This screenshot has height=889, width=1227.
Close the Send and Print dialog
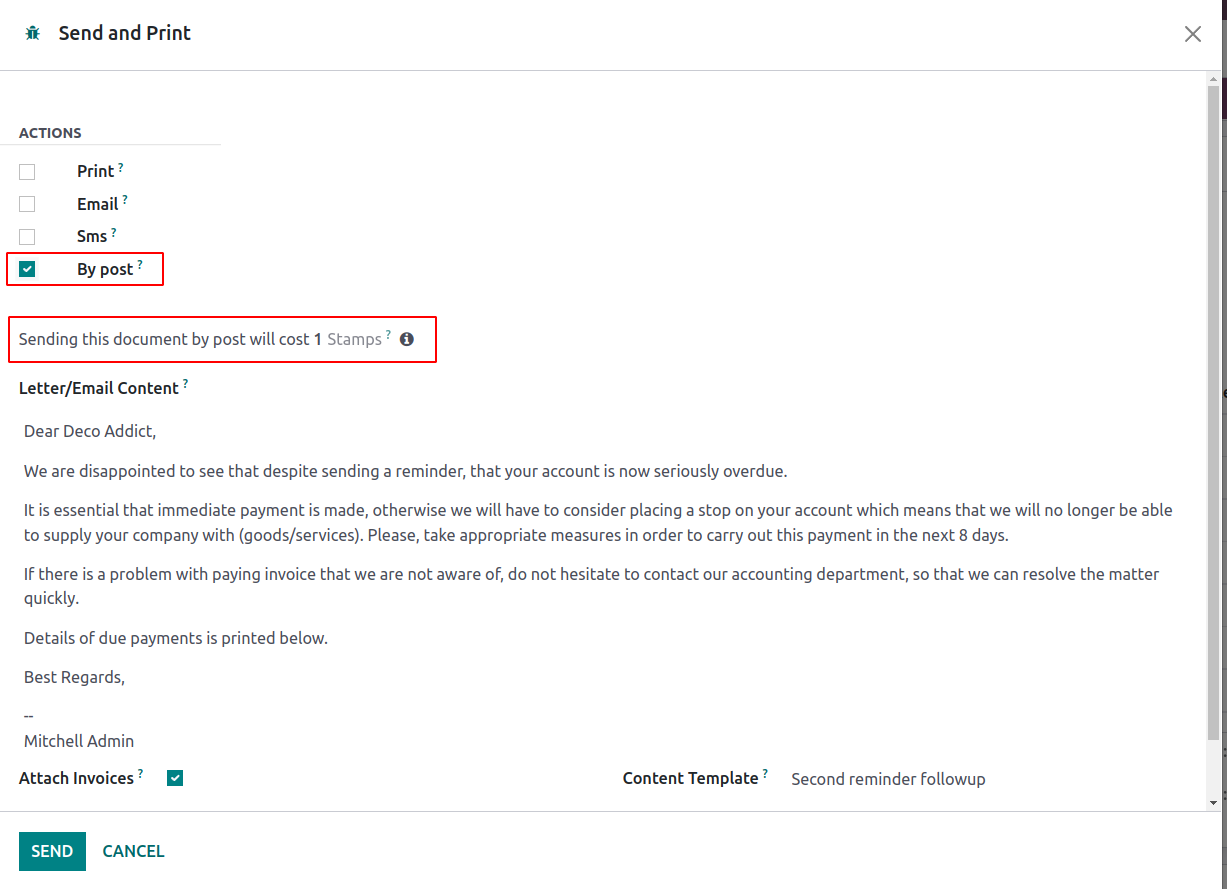[x=1193, y=34]
